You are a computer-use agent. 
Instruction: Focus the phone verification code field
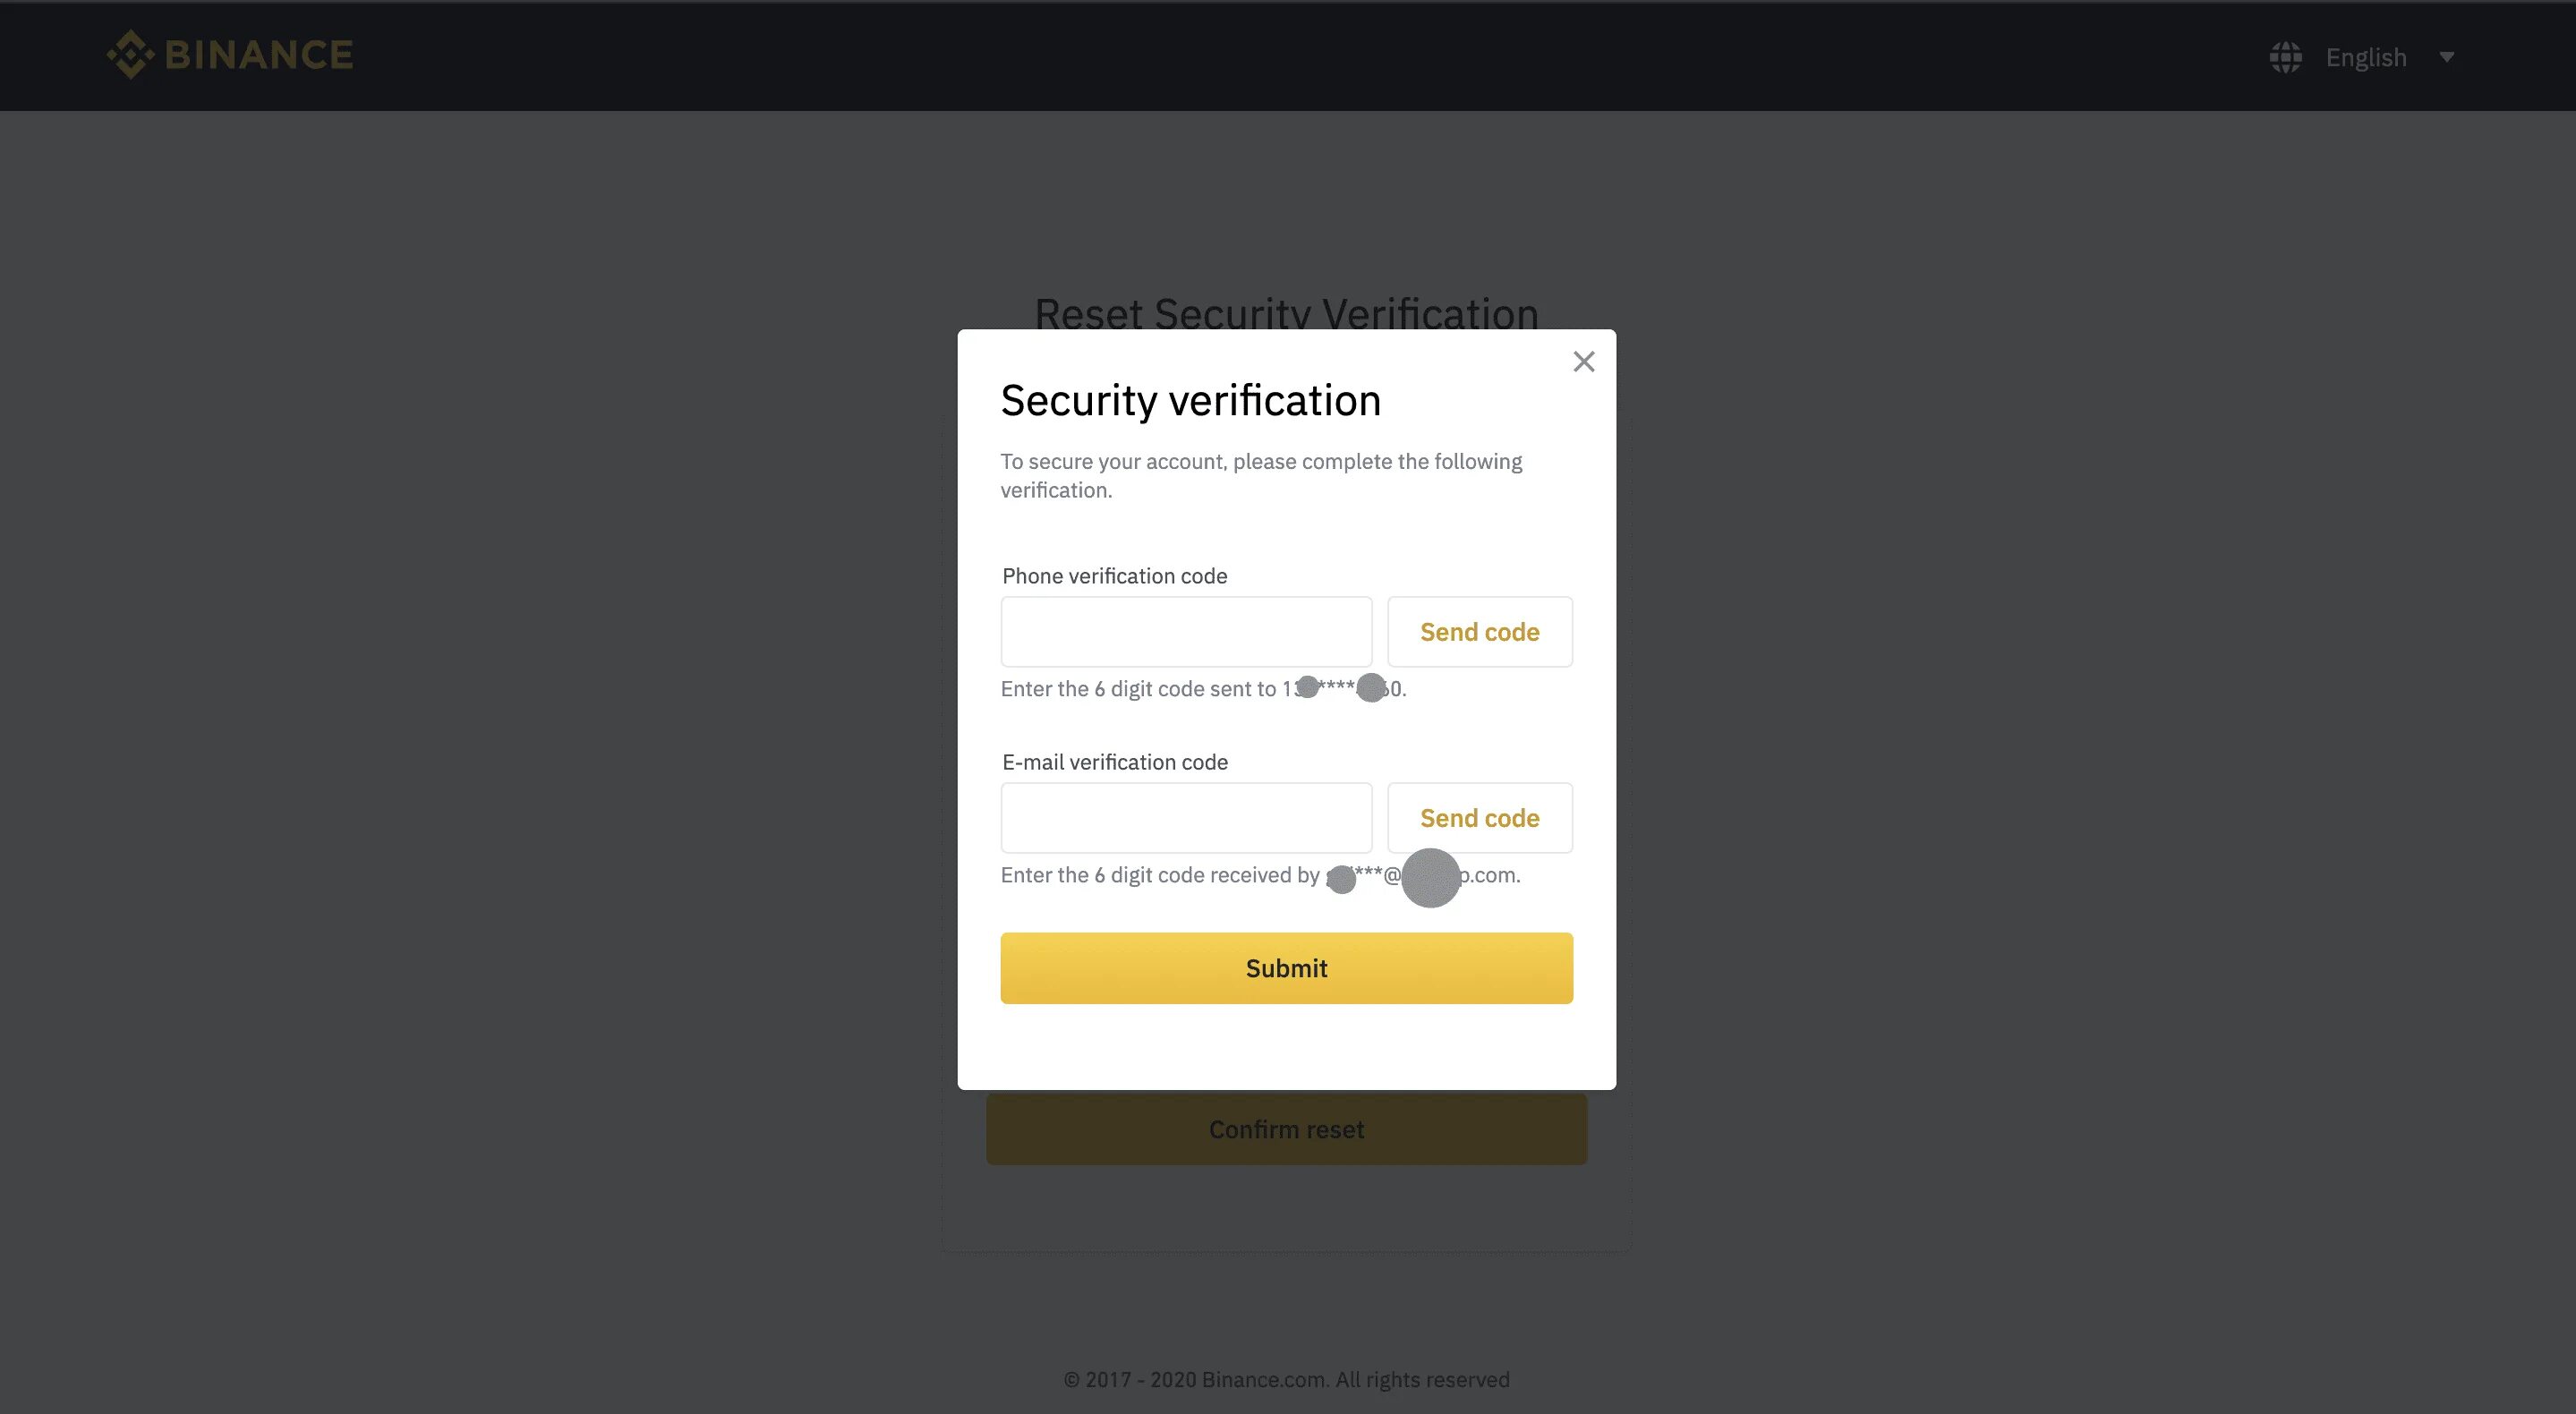coord(1185,632)
